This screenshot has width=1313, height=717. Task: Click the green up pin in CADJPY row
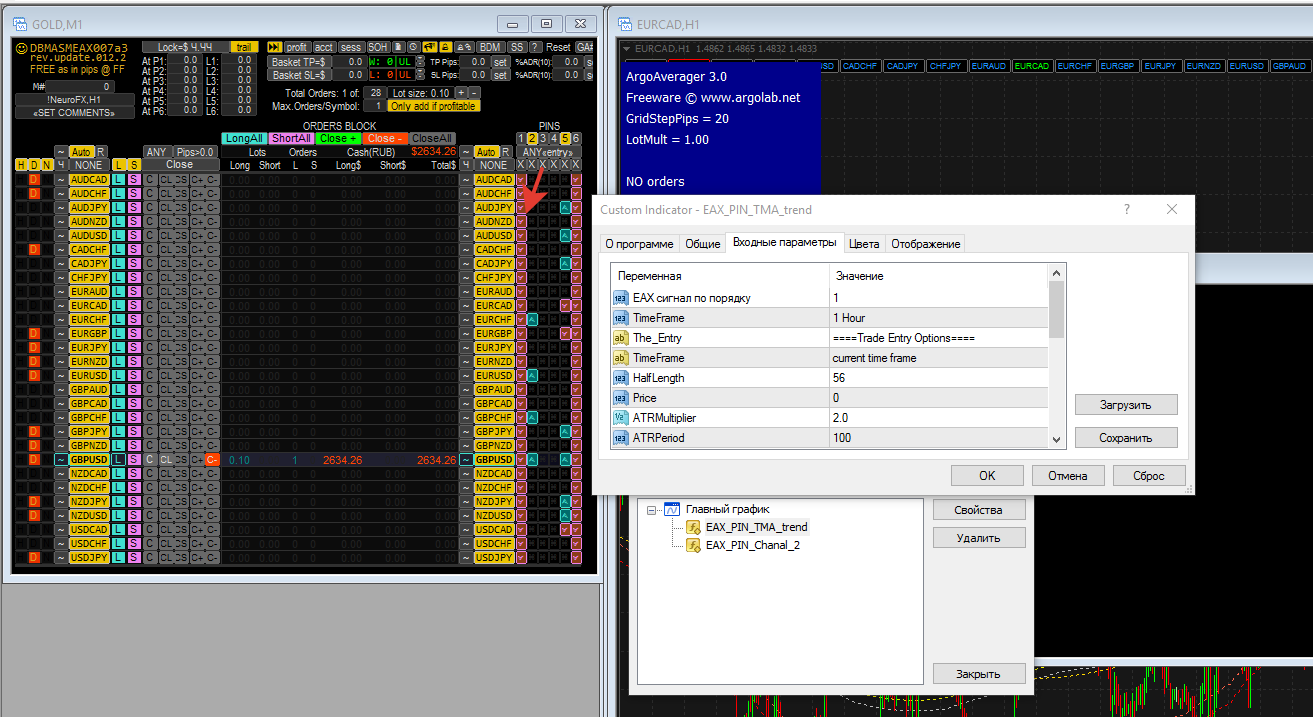click(565, 264)
